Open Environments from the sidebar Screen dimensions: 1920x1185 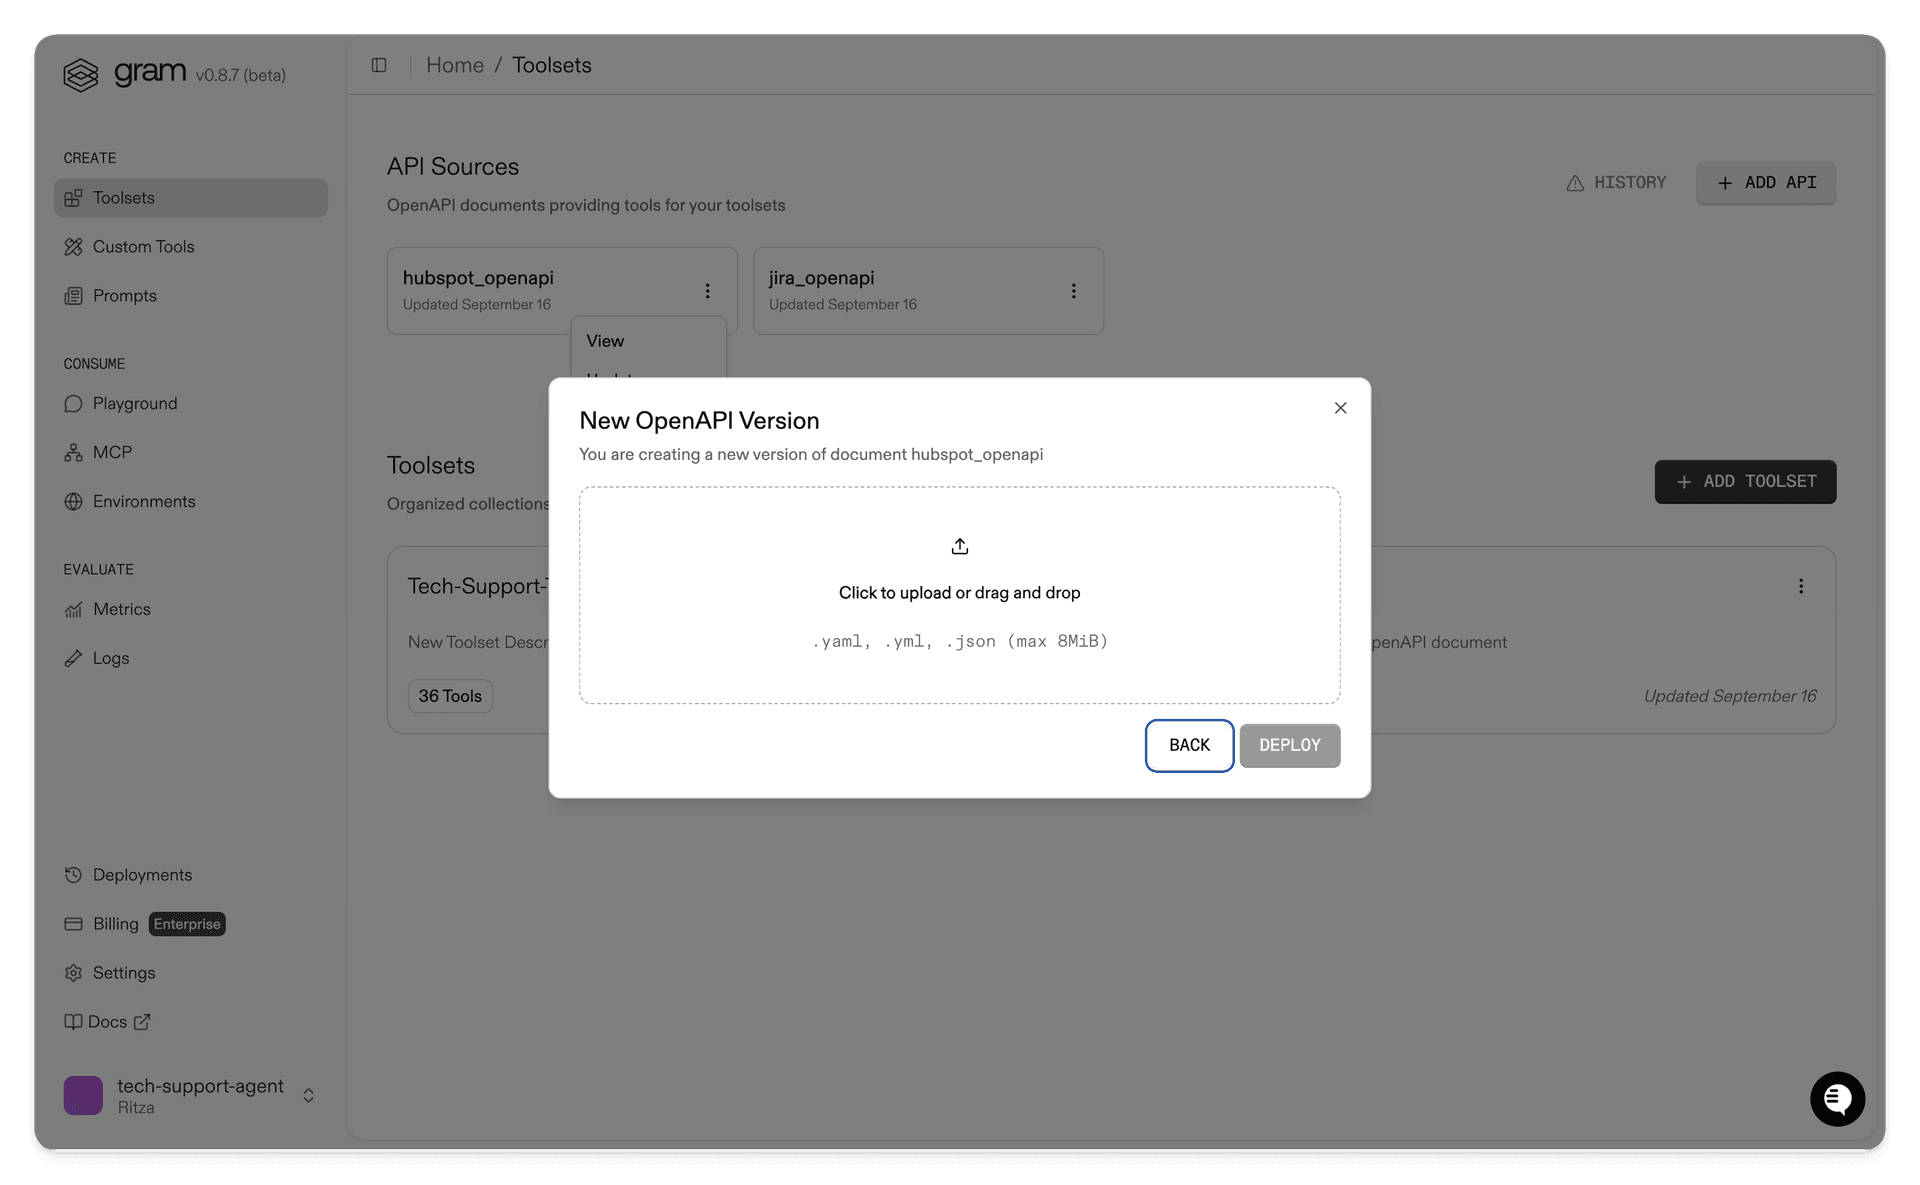(x=143, y=501)
